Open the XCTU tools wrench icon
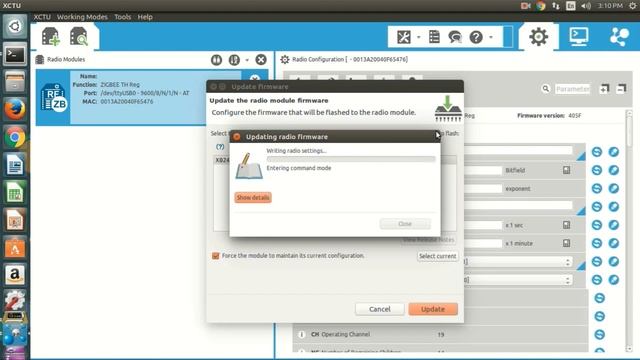 404,37
